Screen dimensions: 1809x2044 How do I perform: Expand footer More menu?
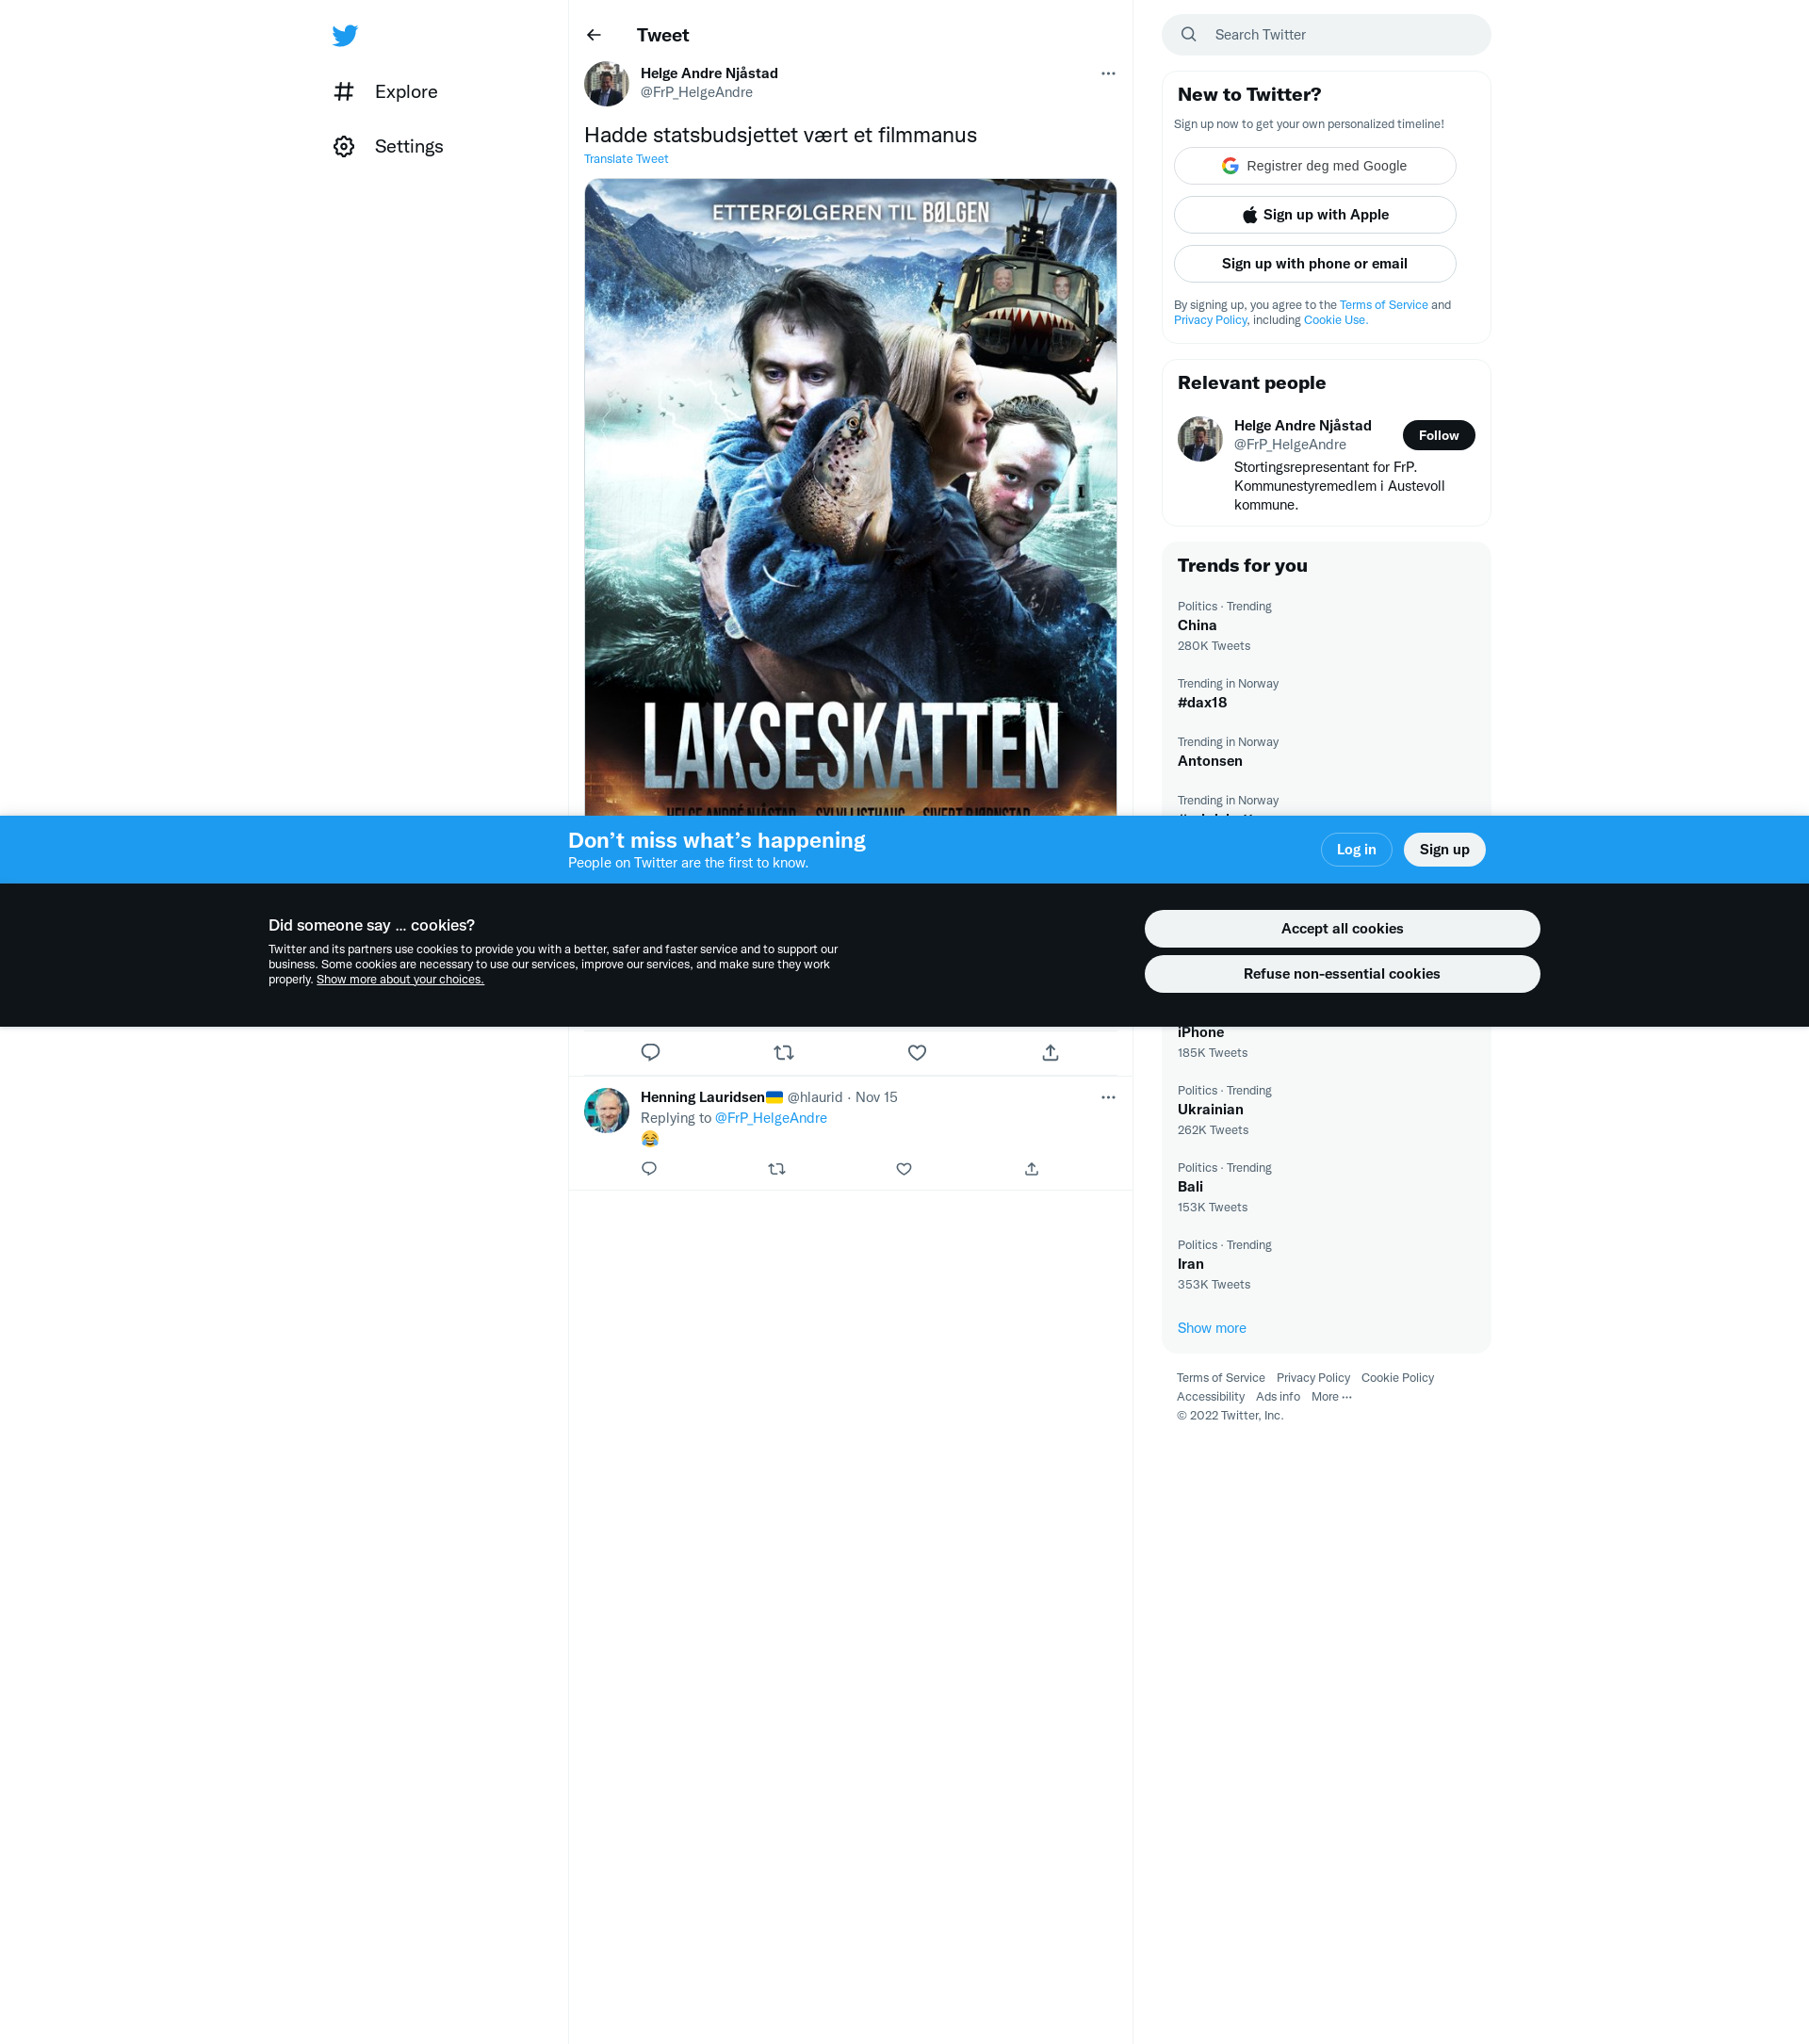[1331, 1397]
